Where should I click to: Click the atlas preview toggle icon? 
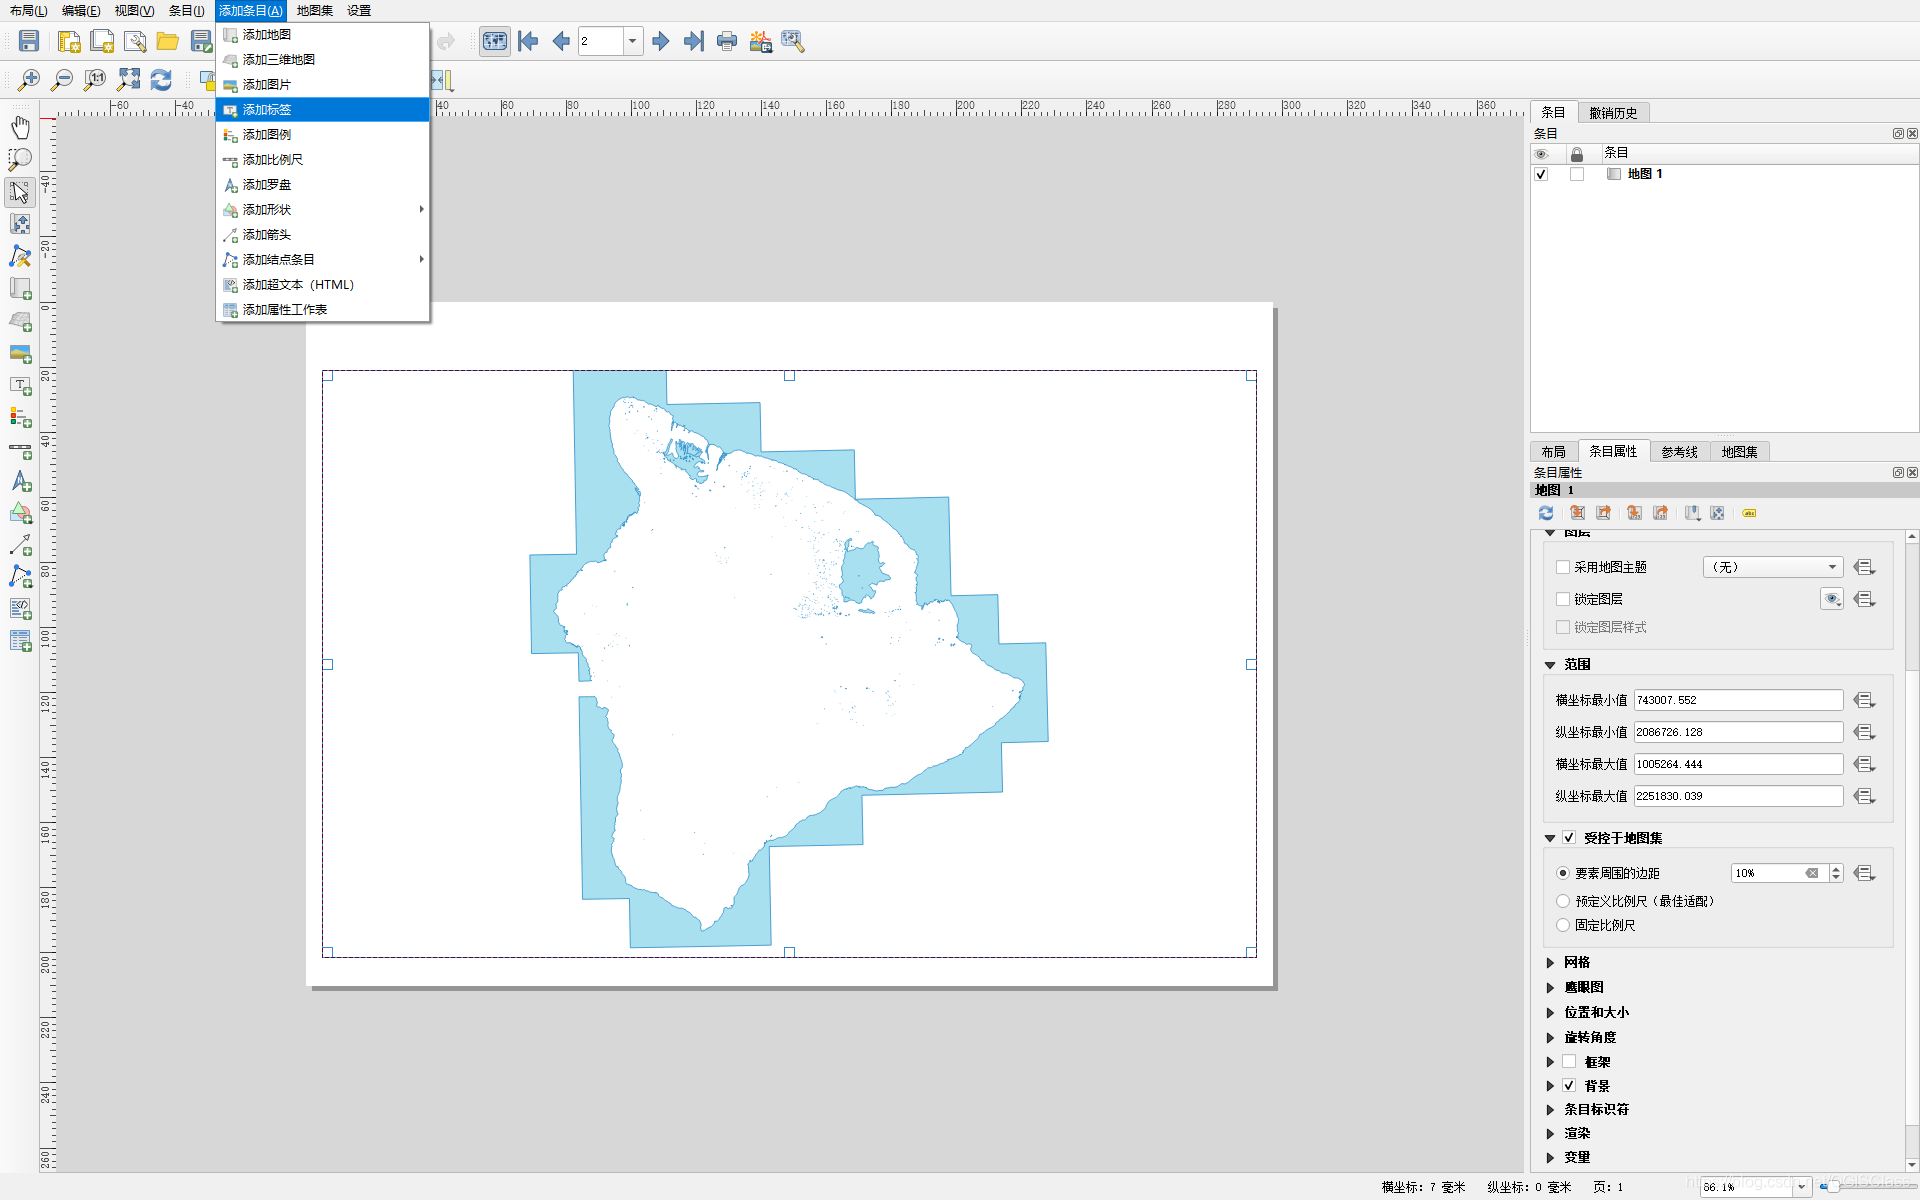tap(494, 41)
